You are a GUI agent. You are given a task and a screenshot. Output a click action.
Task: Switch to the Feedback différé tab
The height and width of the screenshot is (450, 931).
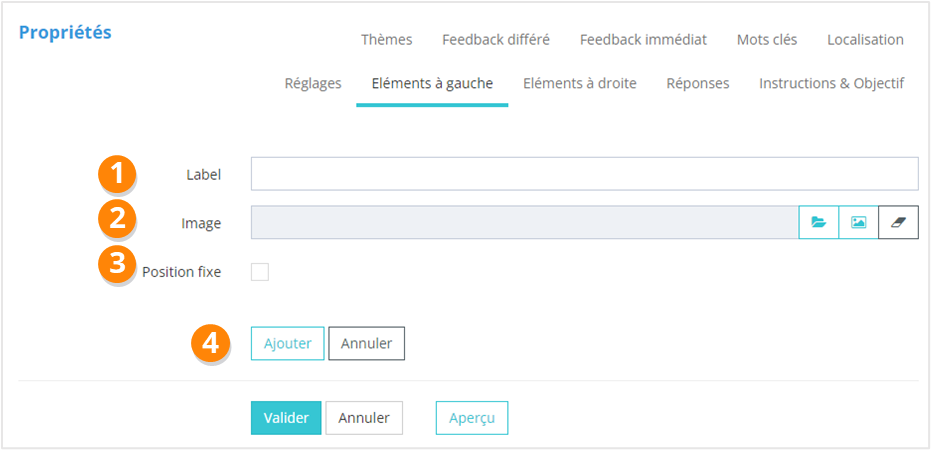[495, 40]
